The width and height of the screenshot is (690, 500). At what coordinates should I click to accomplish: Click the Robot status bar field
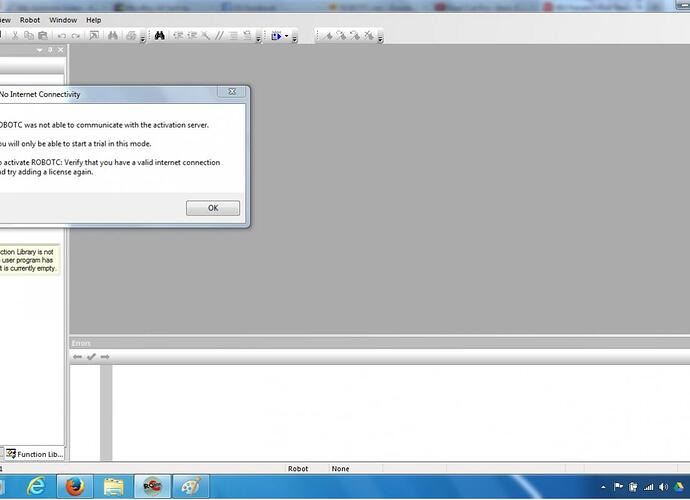pyautogui.click(x=307, y=469)
